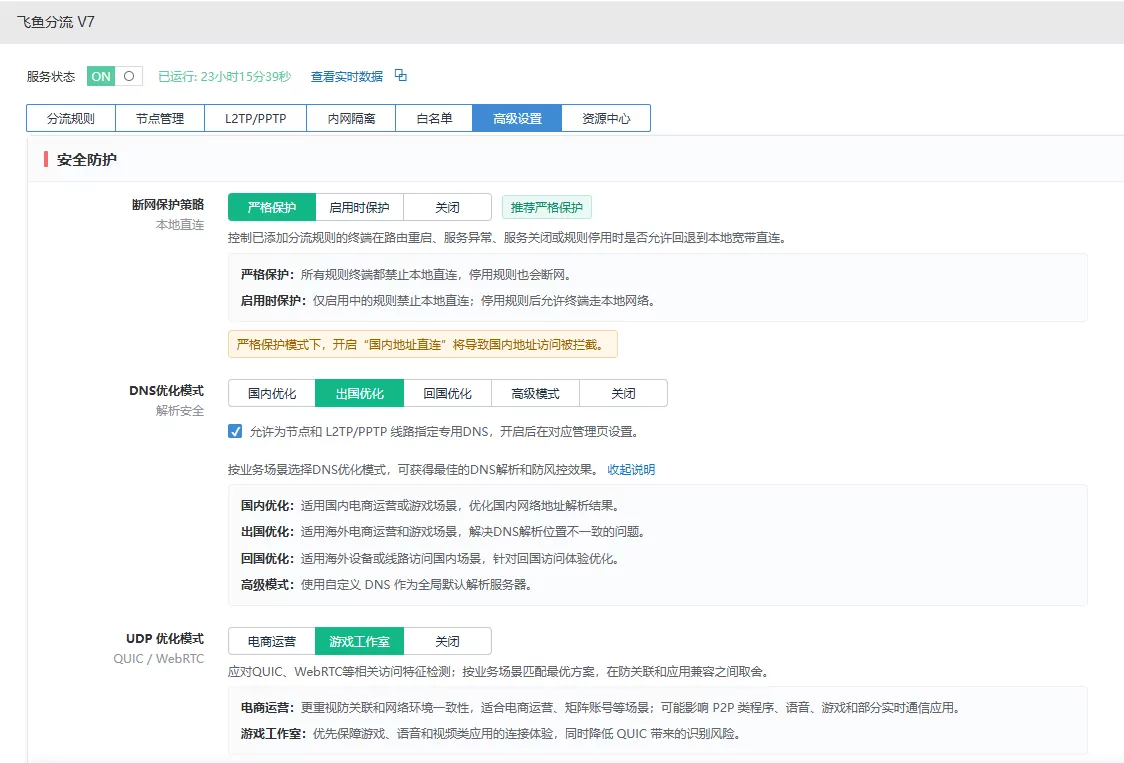Go to the 内网隔离 tab

pos(351,118)
